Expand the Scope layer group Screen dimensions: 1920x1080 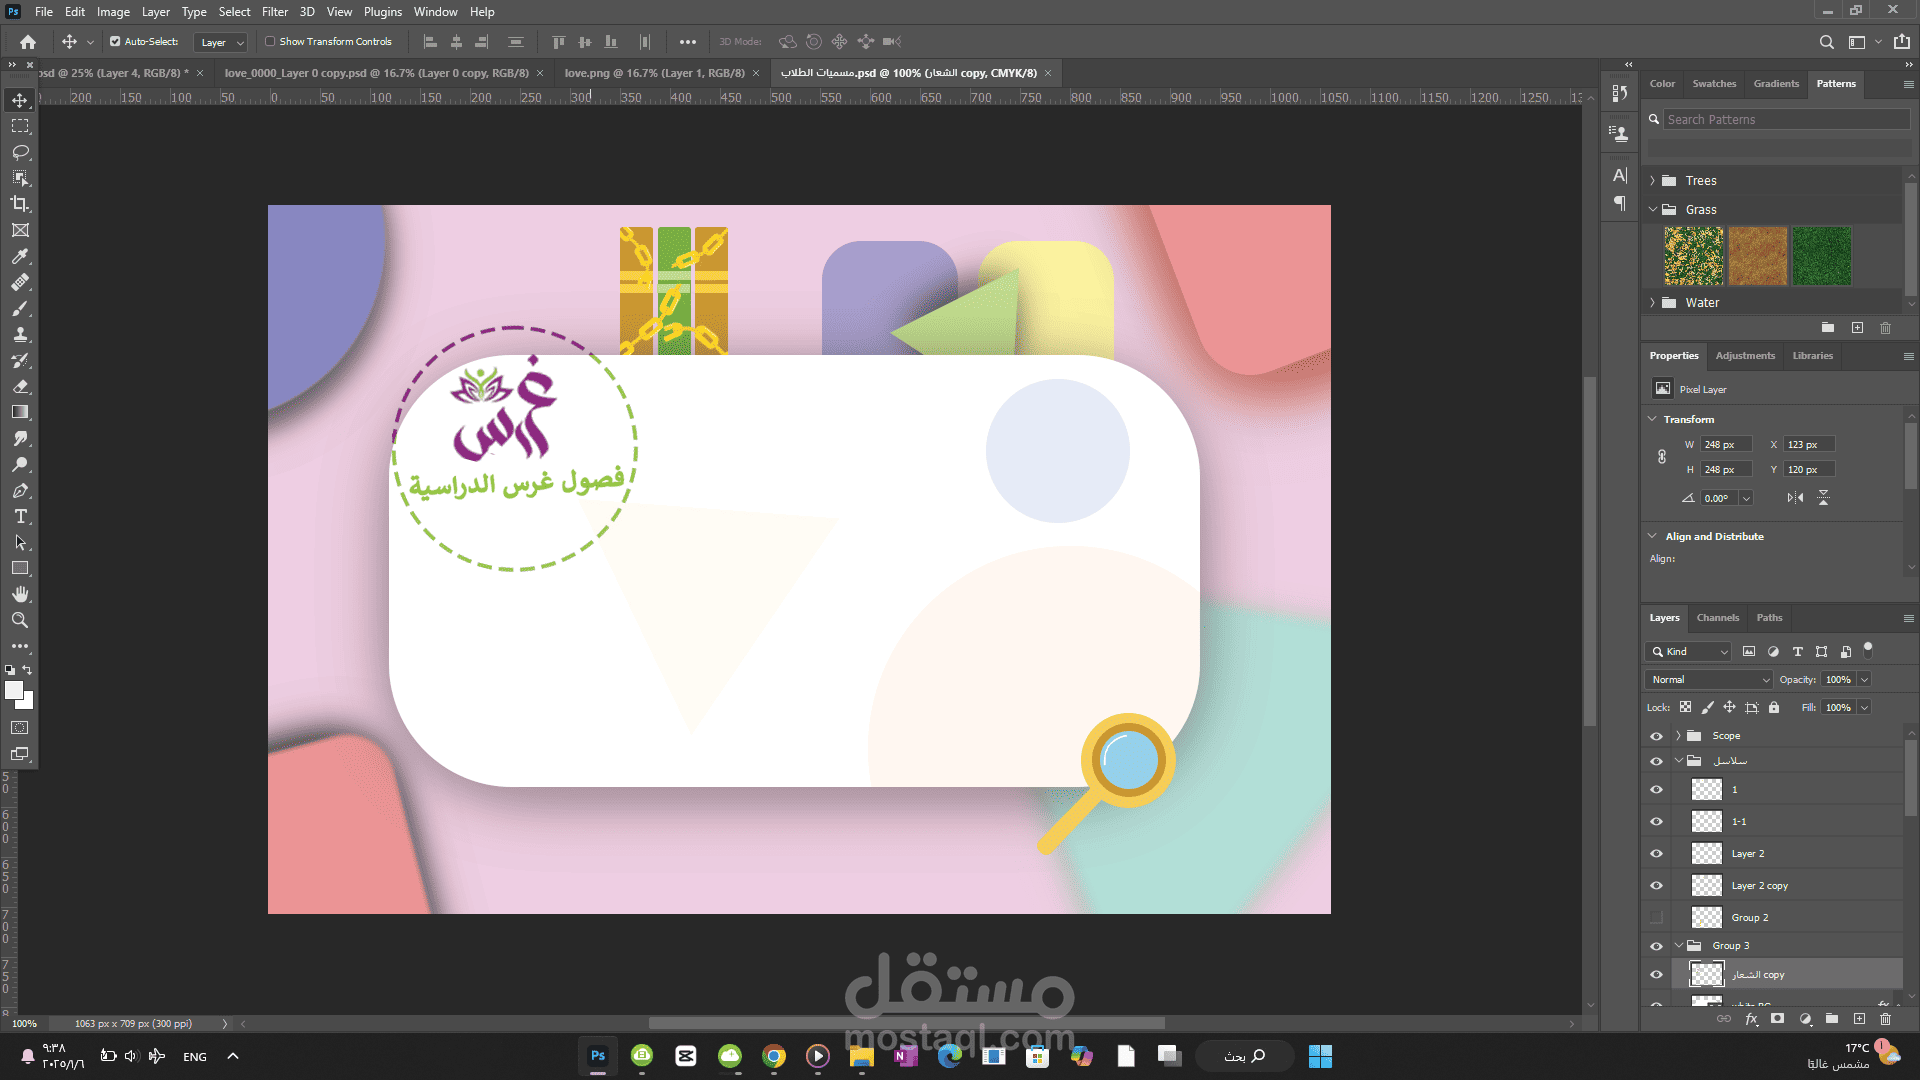1678,736
